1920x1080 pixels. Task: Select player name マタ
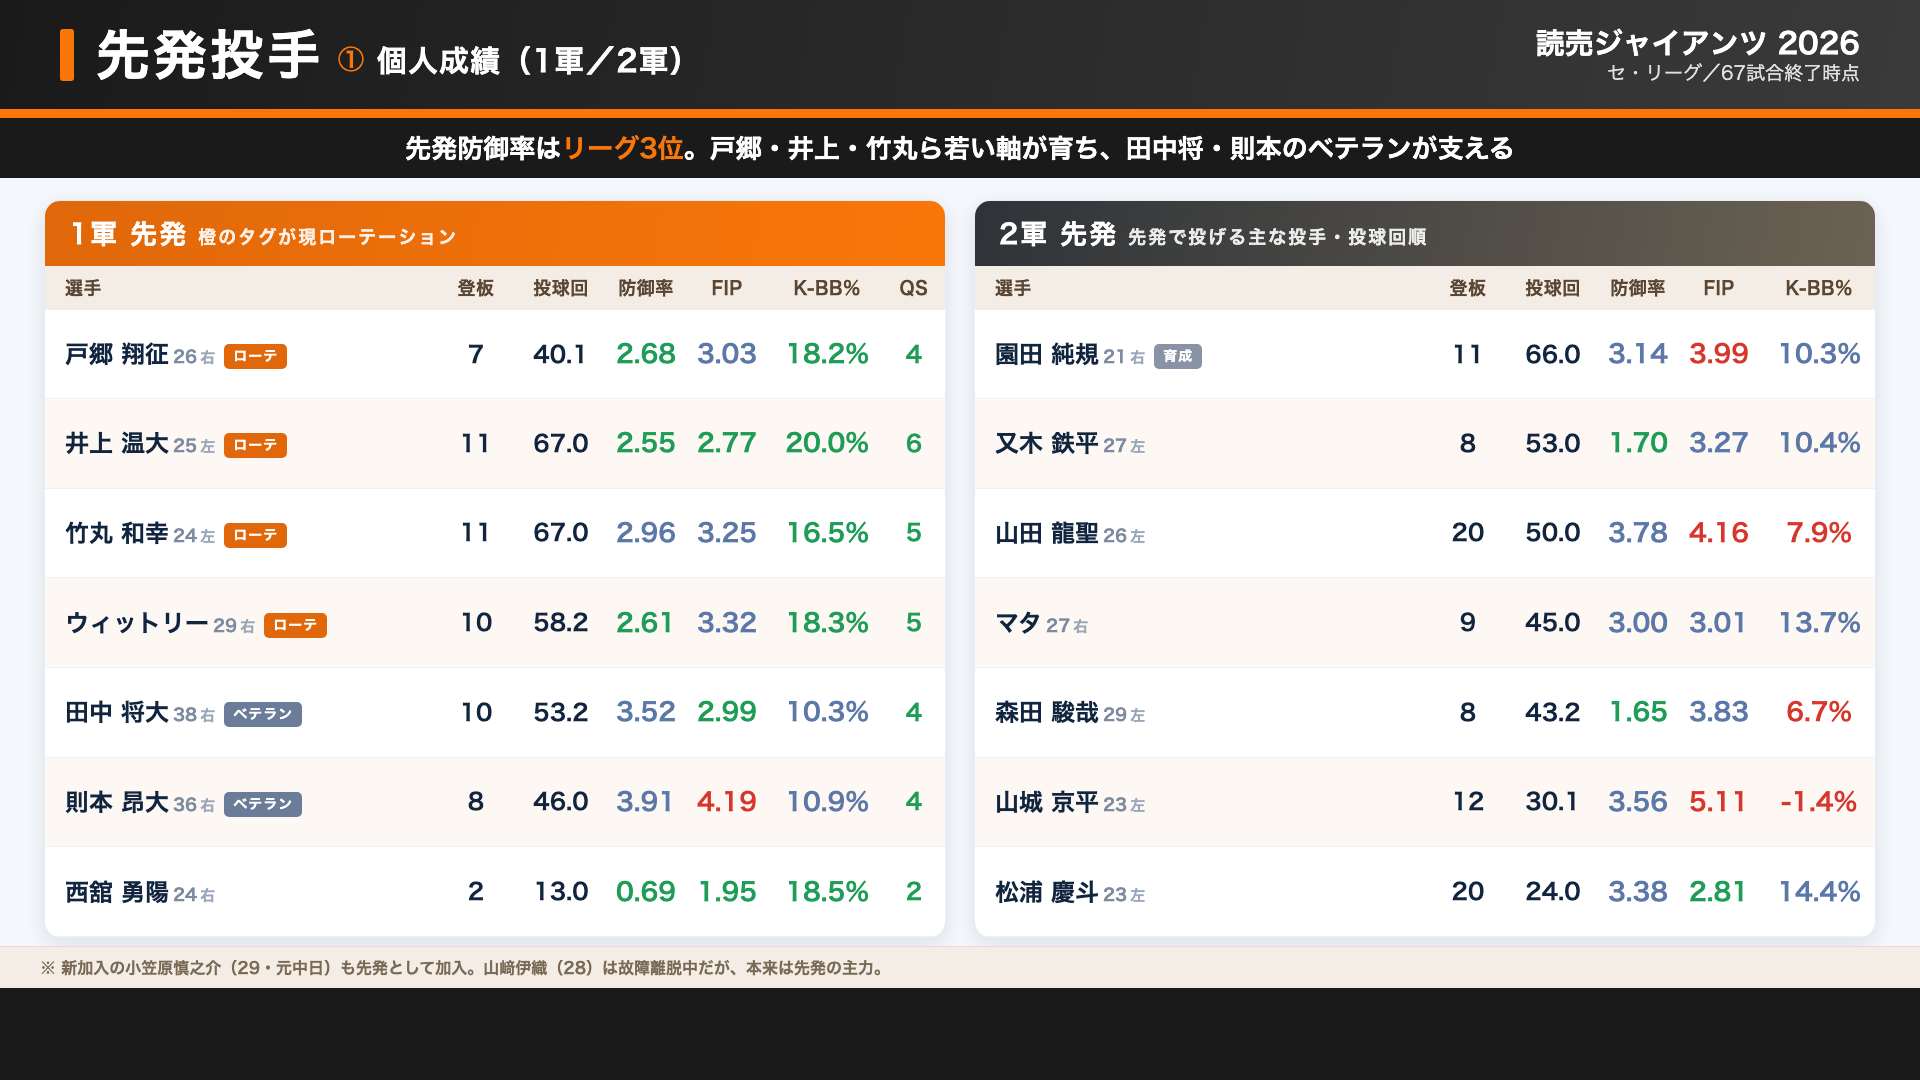tap(1018, 624)
